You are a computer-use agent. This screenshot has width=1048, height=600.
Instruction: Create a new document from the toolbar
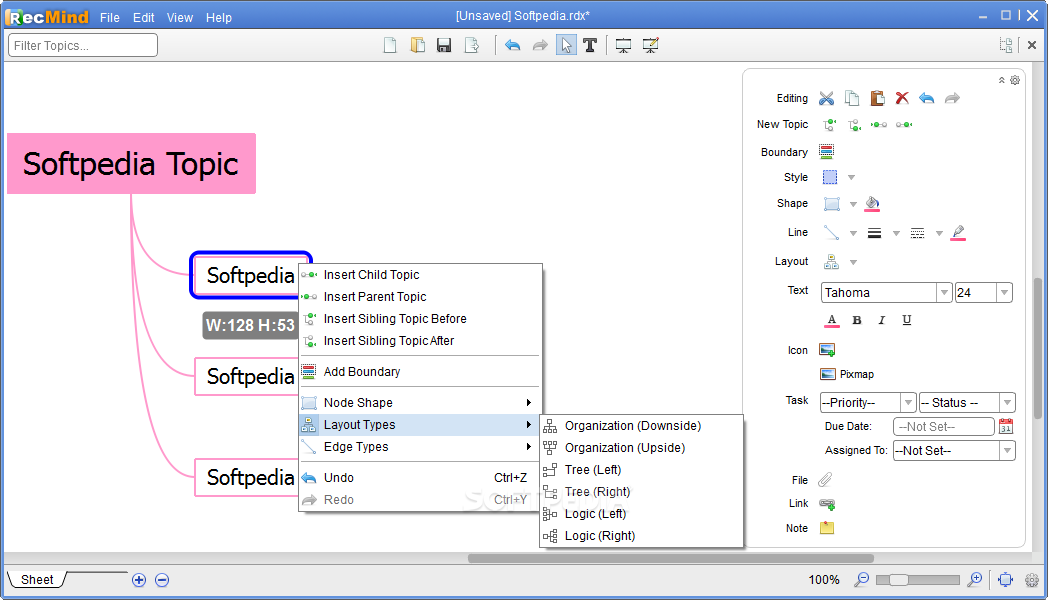click(390, 45)
